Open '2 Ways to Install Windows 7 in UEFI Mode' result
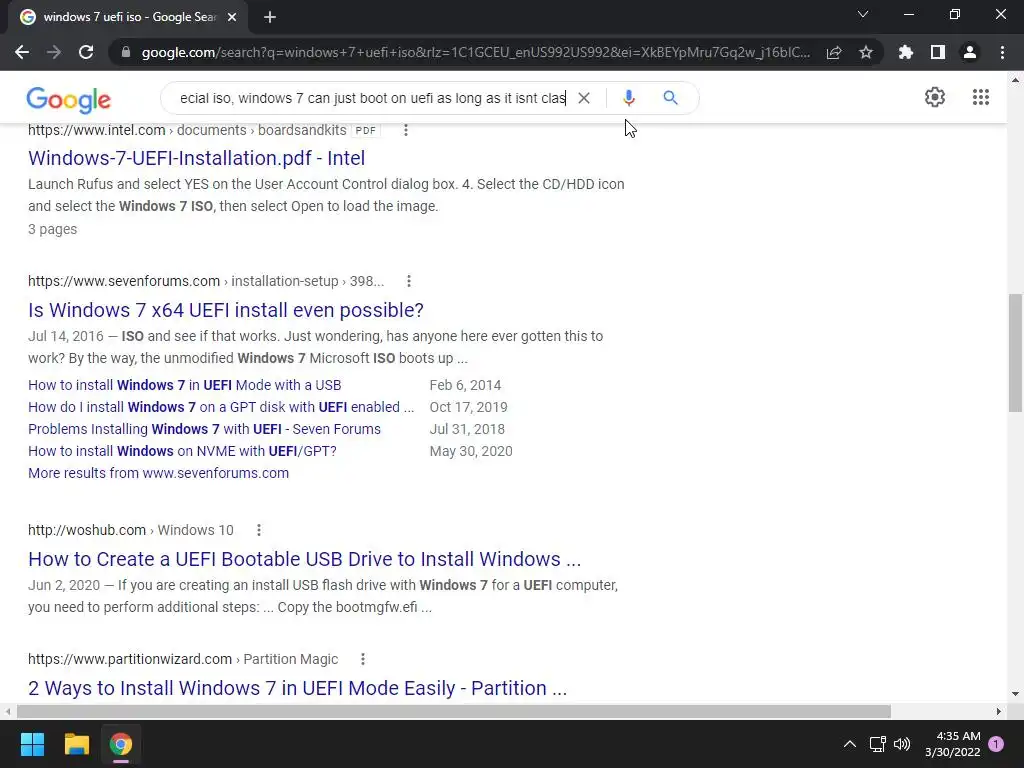Viewport: 1024px width, 768px height. click(x=298, y=688)
